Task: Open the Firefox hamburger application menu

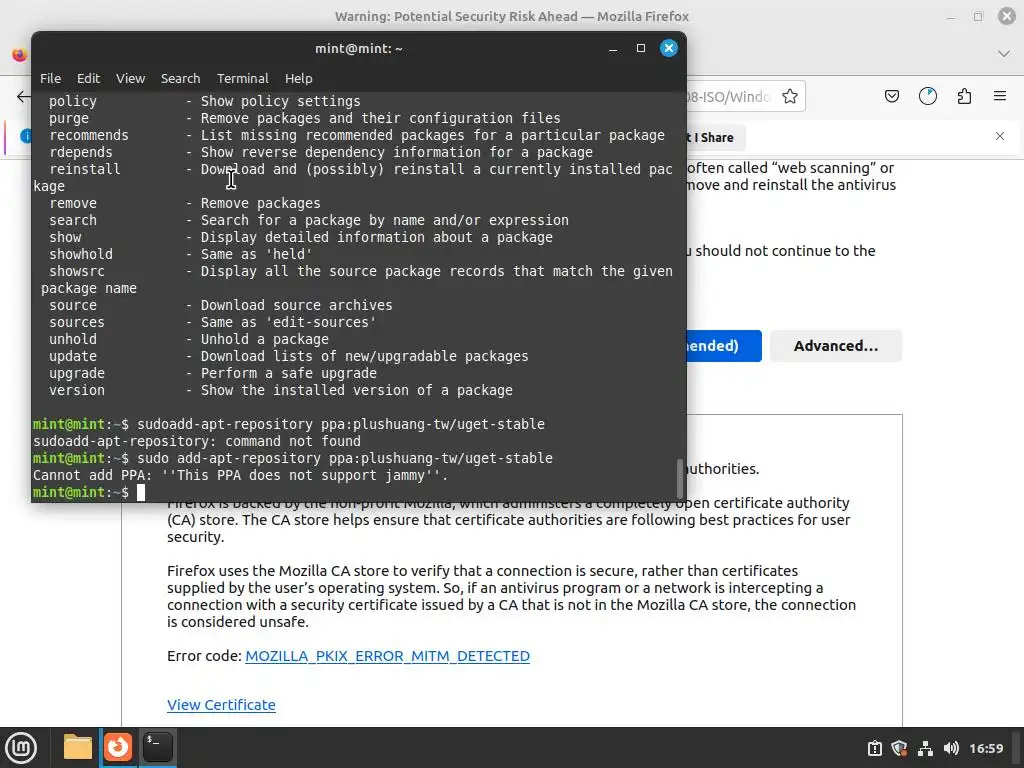Action: (1000, 96)
